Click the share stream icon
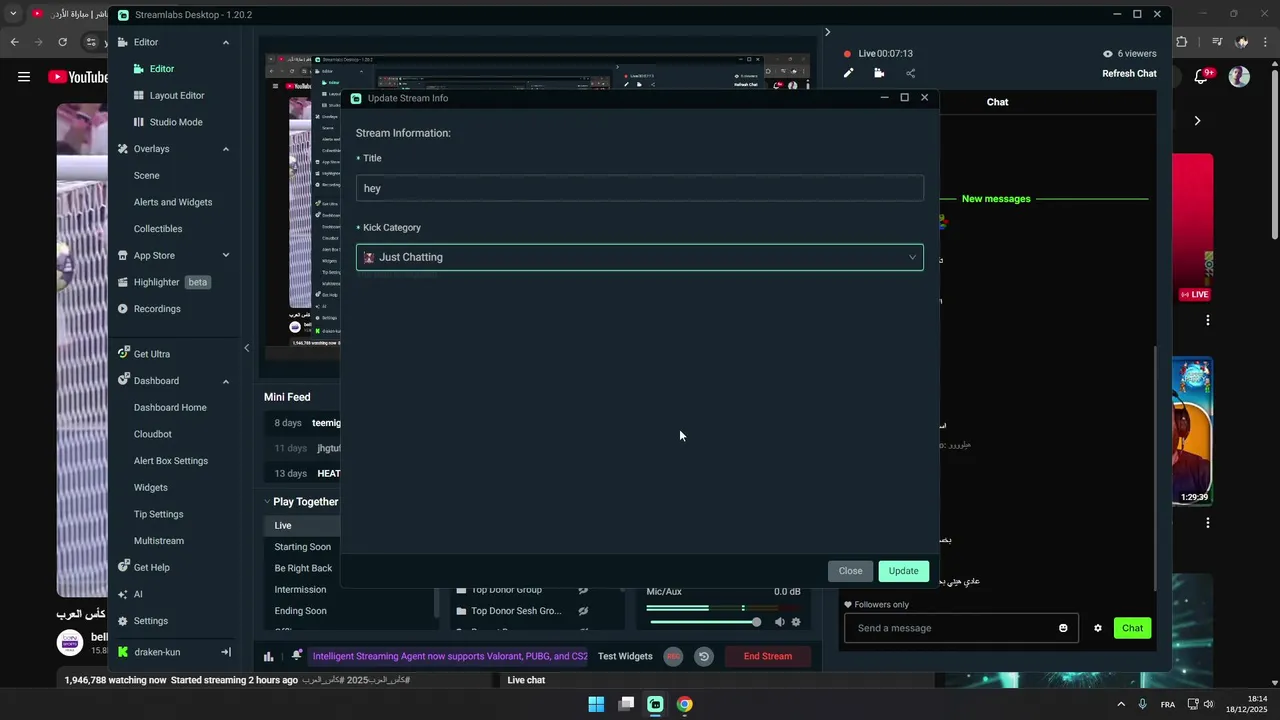Image resolution: width=1280 pixels, height=720 pixels. pos(910,73)
